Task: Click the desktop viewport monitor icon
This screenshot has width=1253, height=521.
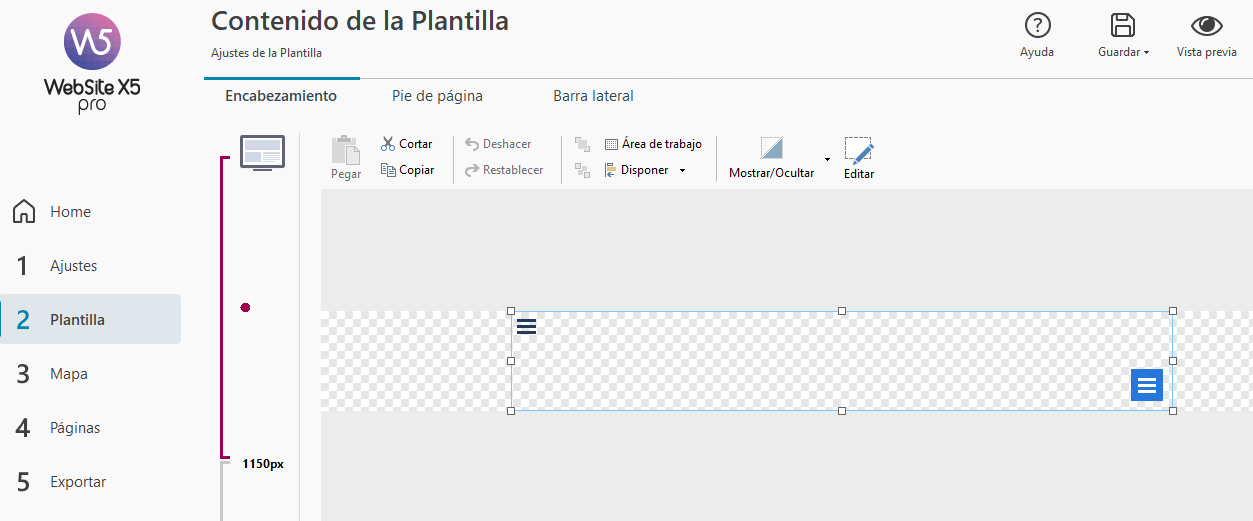Action: (x=262, y=152)
